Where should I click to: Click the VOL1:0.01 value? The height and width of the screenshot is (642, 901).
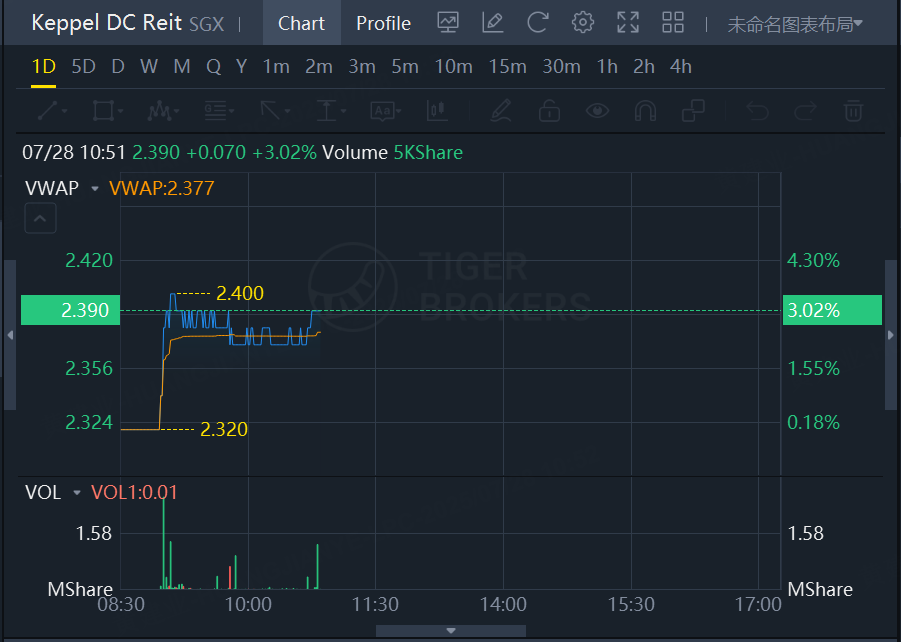pyautogui.click(x=134, y=493)
